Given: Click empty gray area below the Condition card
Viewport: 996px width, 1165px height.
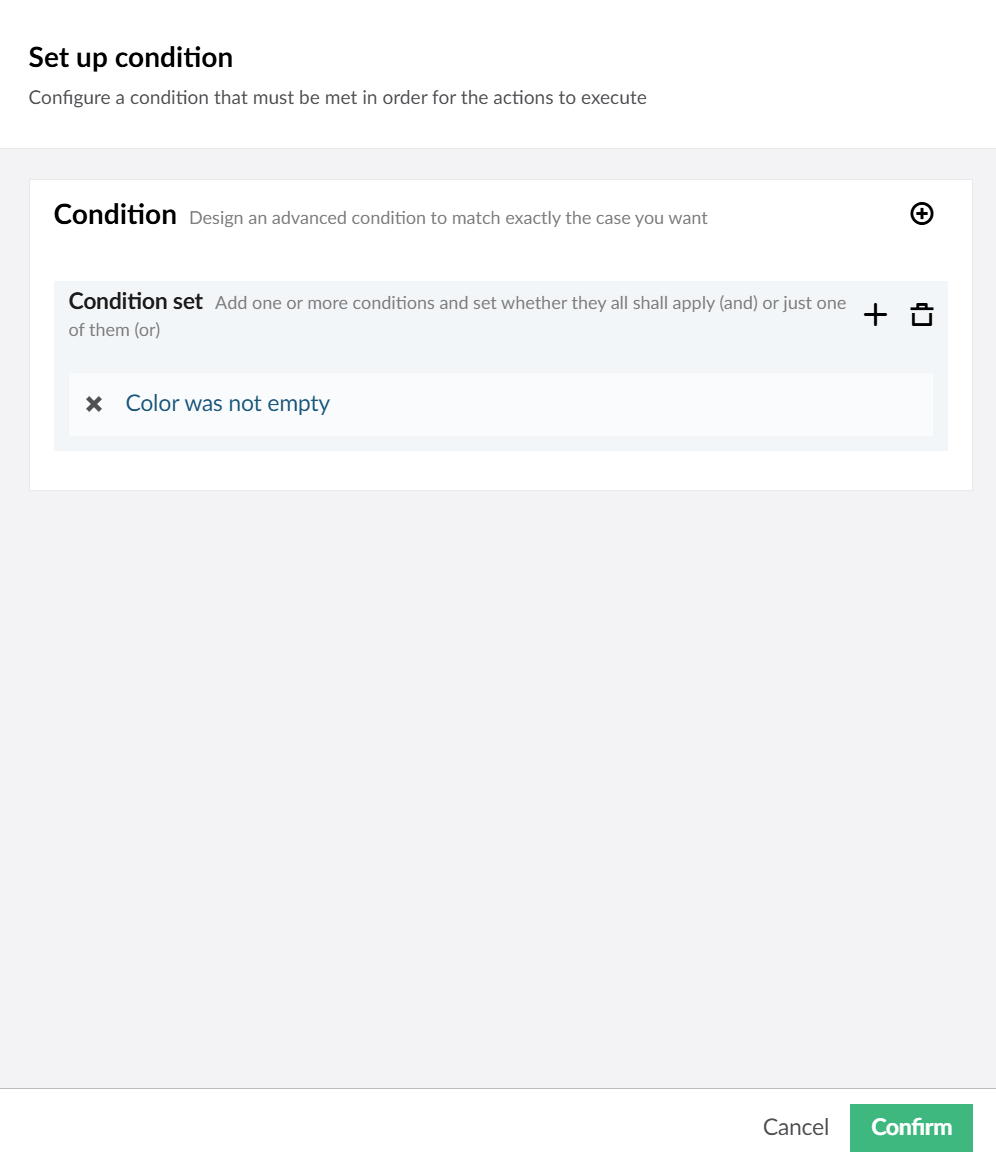Looking at the screenshot, I should 498,788.
